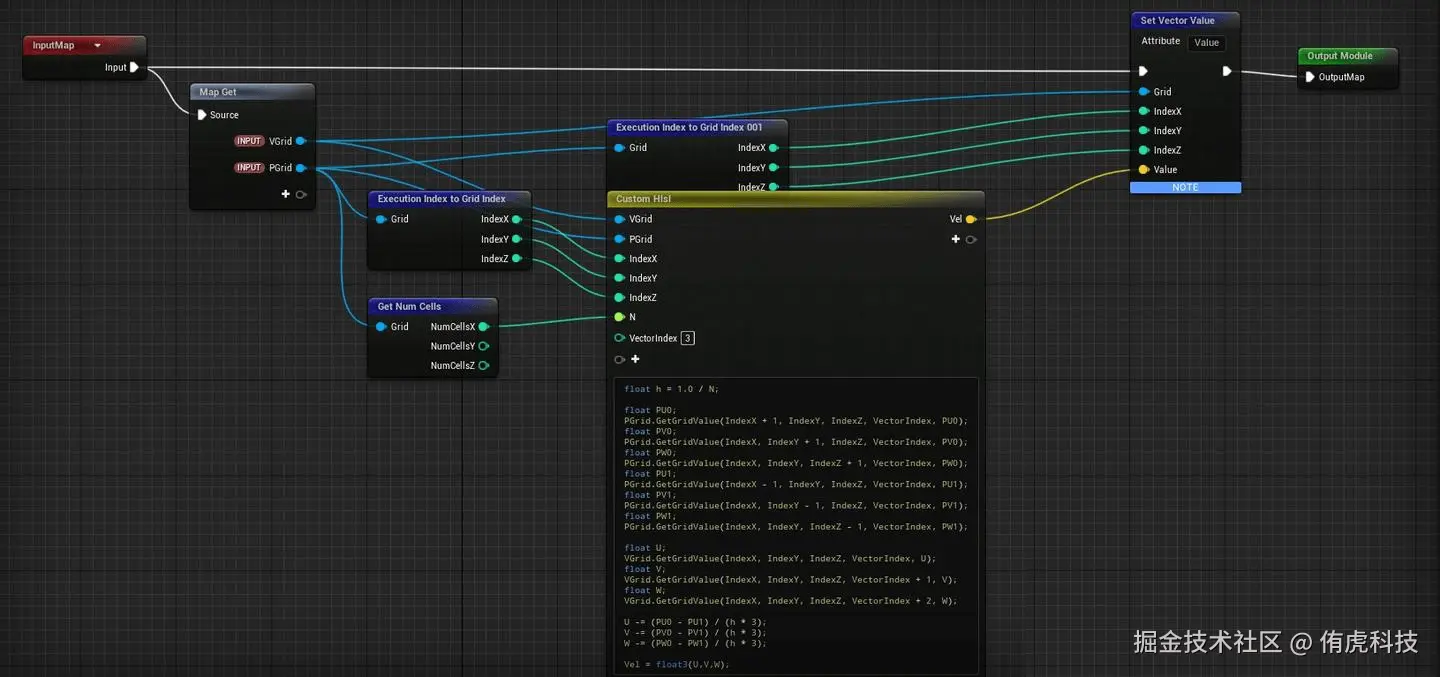Screen dimensions: 1440x677
Task: Open the Attribute Value dropdown in Set Vector Value
Action: click(1206, 42)
